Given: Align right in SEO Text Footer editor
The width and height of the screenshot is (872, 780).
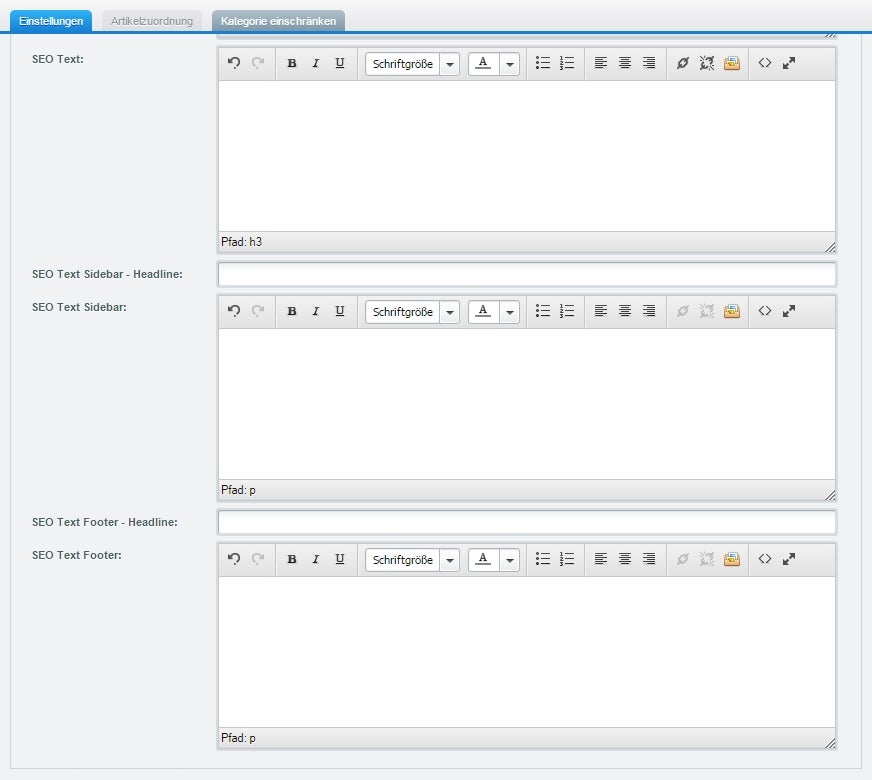Looking at the screenshot, I should pos(649,559).
